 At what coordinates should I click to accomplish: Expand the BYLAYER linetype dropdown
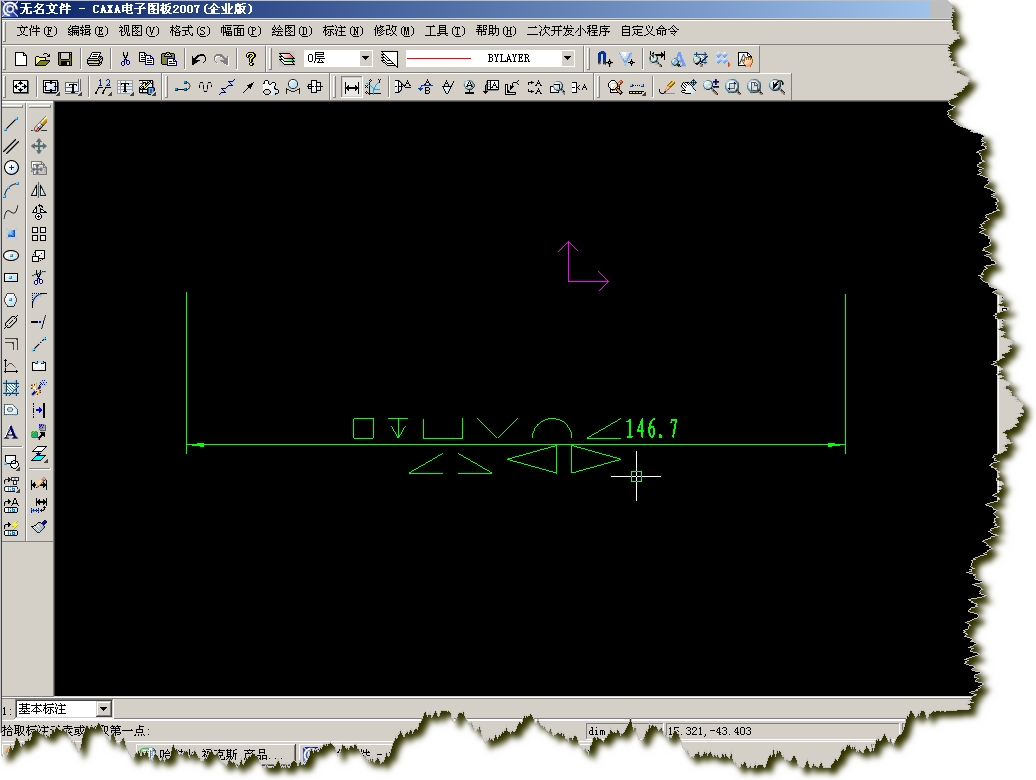(x=568, y=58)
